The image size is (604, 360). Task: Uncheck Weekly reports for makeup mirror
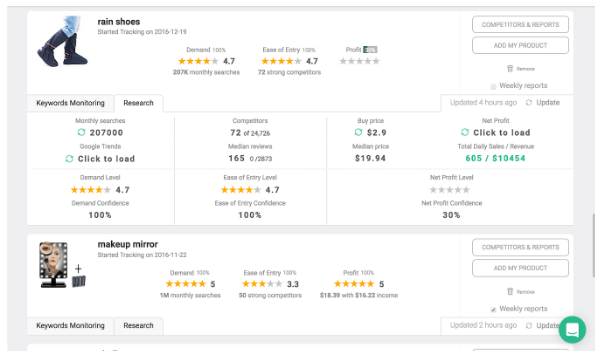(493, 309)
